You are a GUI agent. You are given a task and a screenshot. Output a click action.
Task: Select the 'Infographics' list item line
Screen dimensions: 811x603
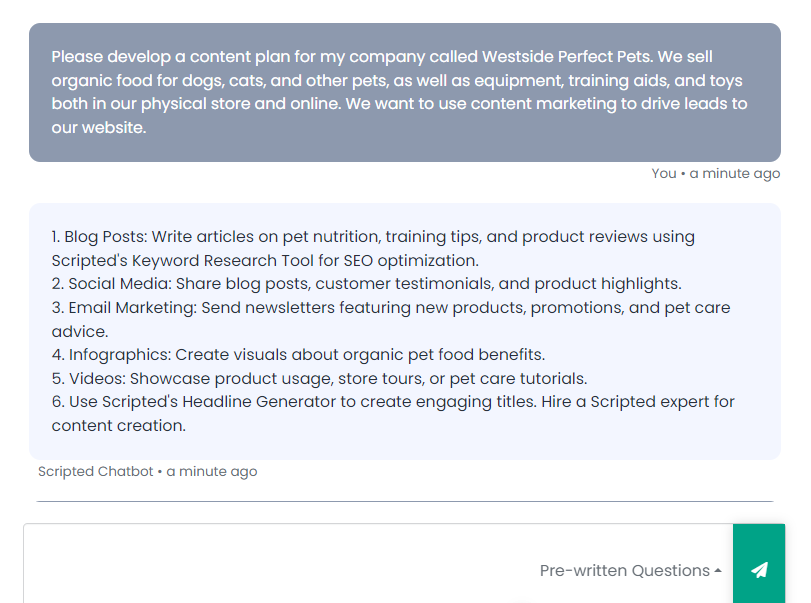point(298,354)
